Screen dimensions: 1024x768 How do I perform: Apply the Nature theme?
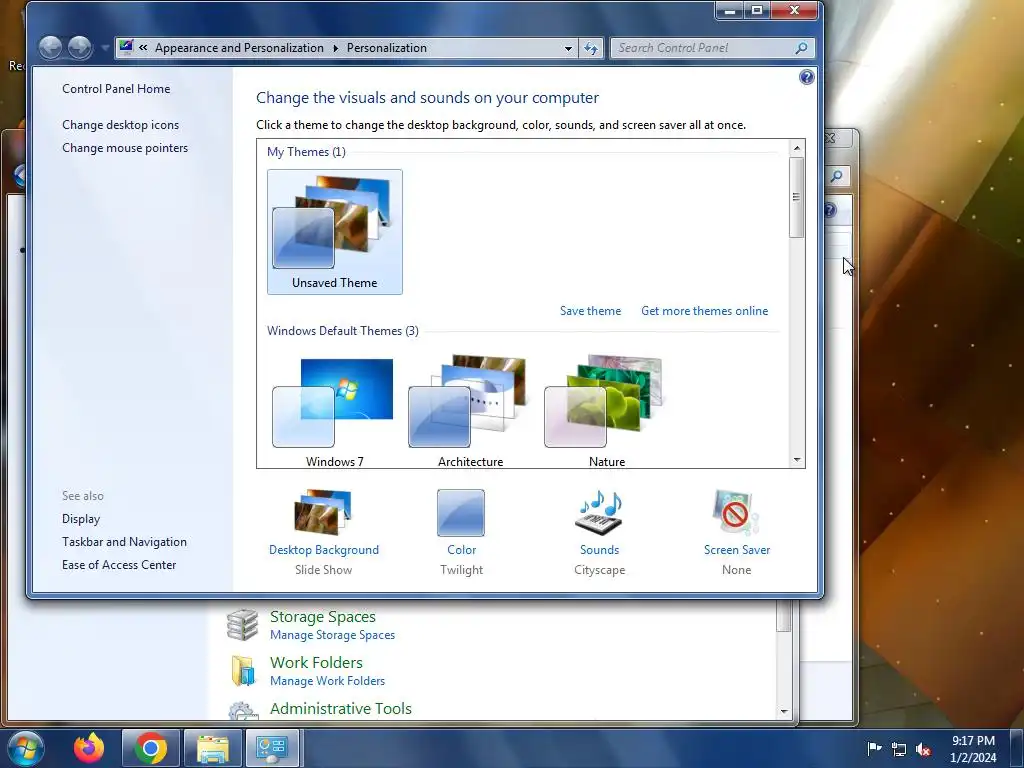607,411
